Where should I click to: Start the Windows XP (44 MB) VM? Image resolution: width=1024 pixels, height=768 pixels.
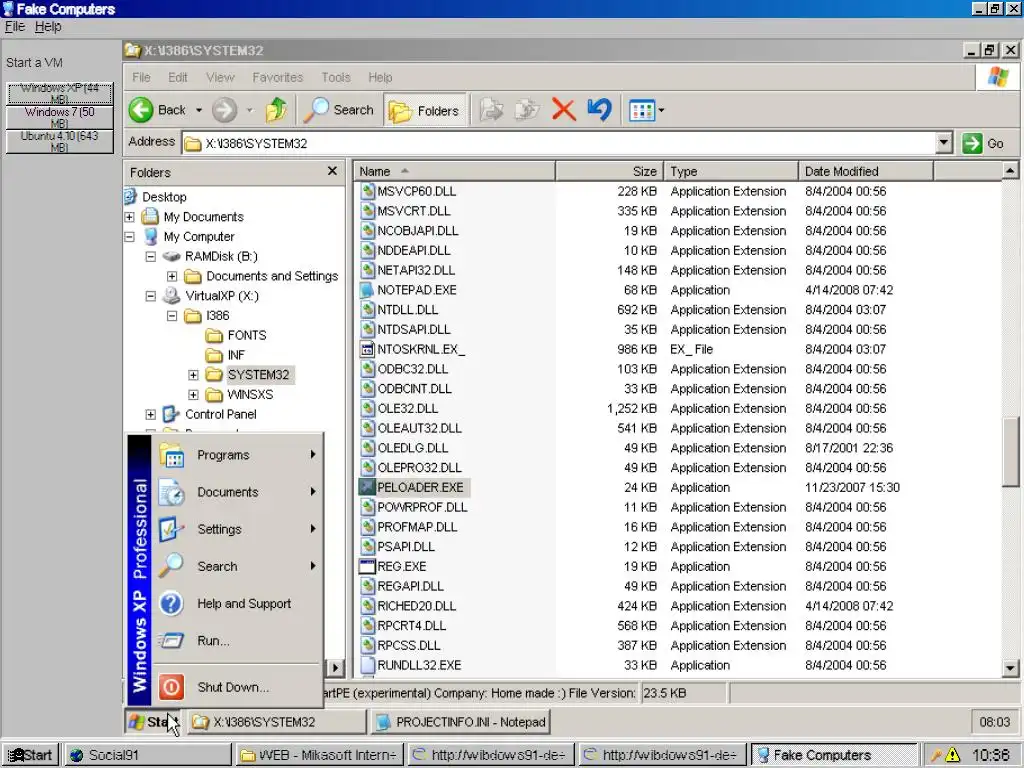(x=59, y=93)
